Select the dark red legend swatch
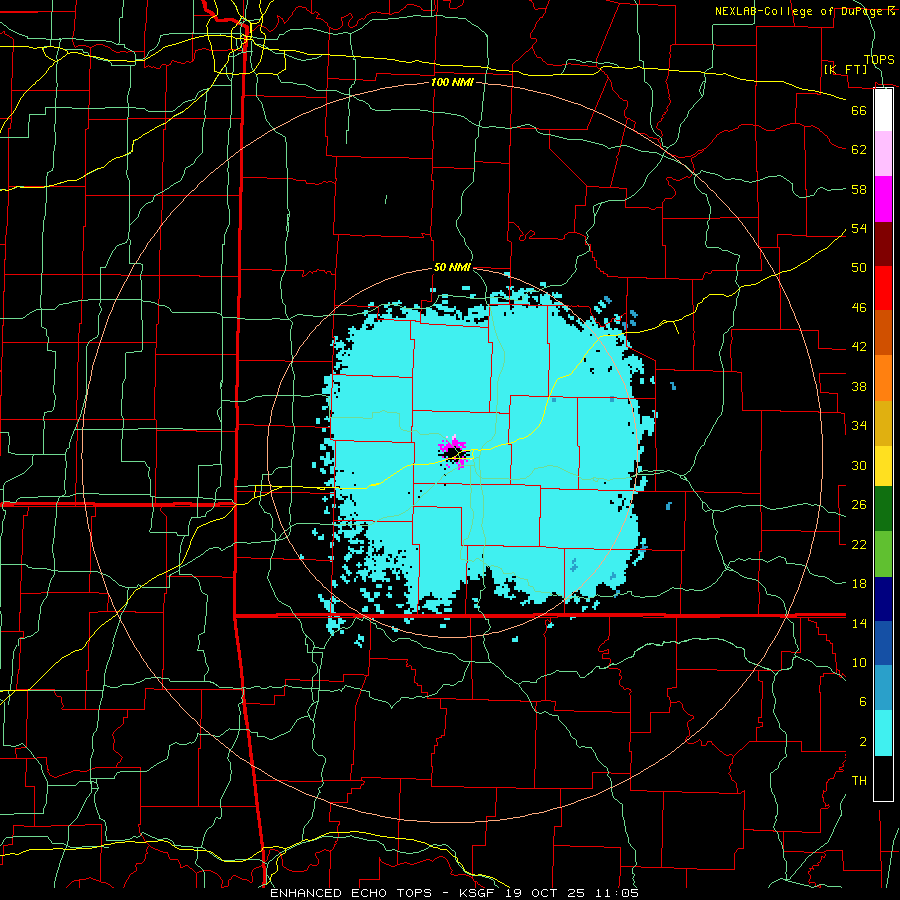This screenshot has width=900, height=900. (883, 244)
